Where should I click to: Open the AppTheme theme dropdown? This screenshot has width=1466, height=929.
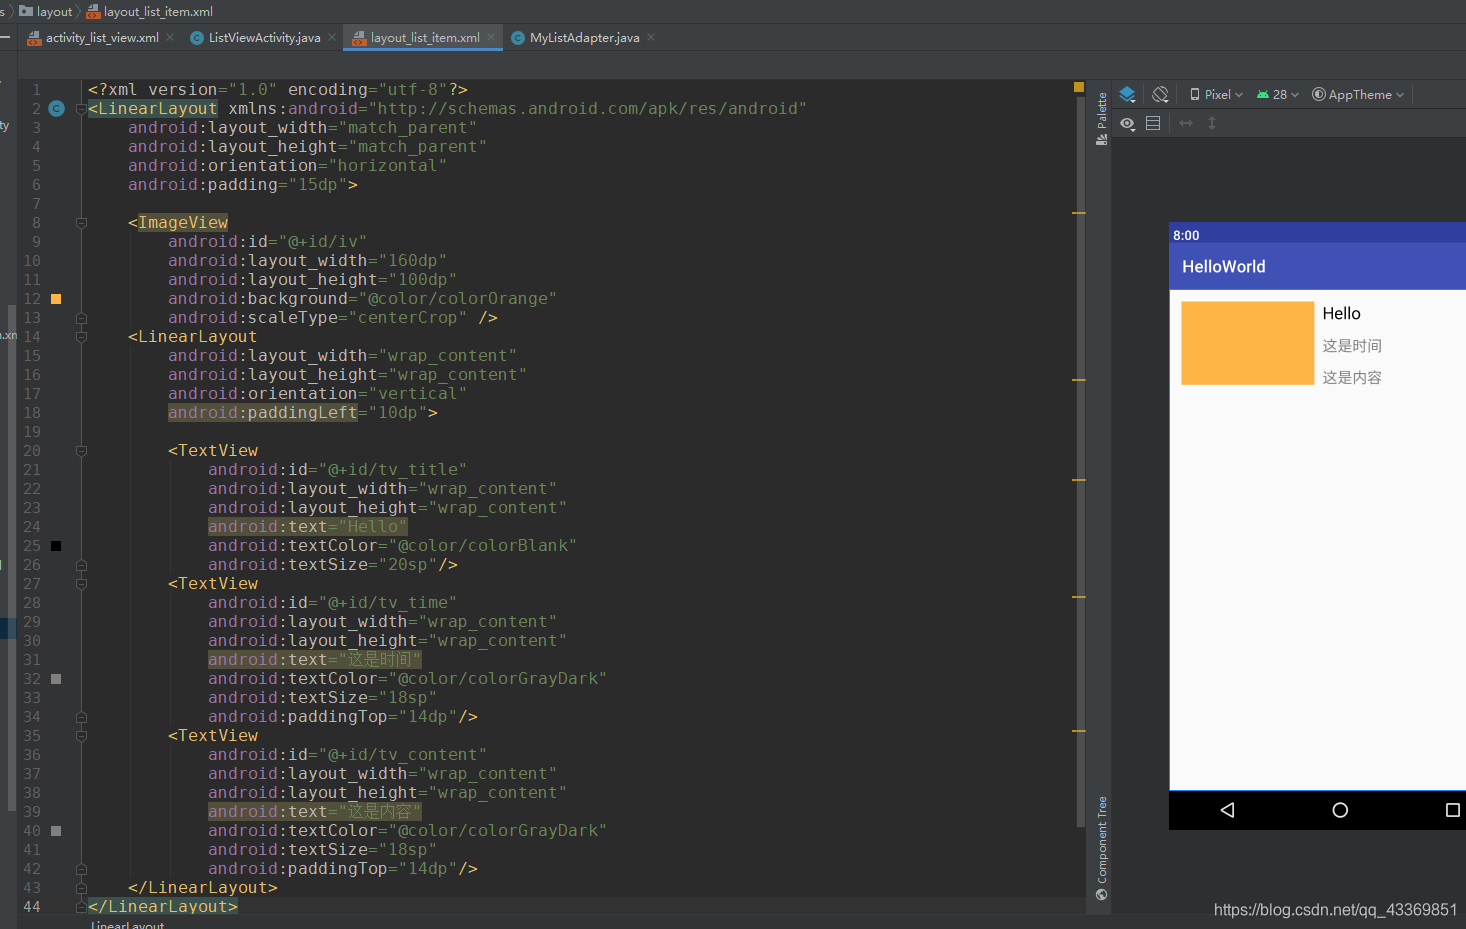(x=1358, y=94)
